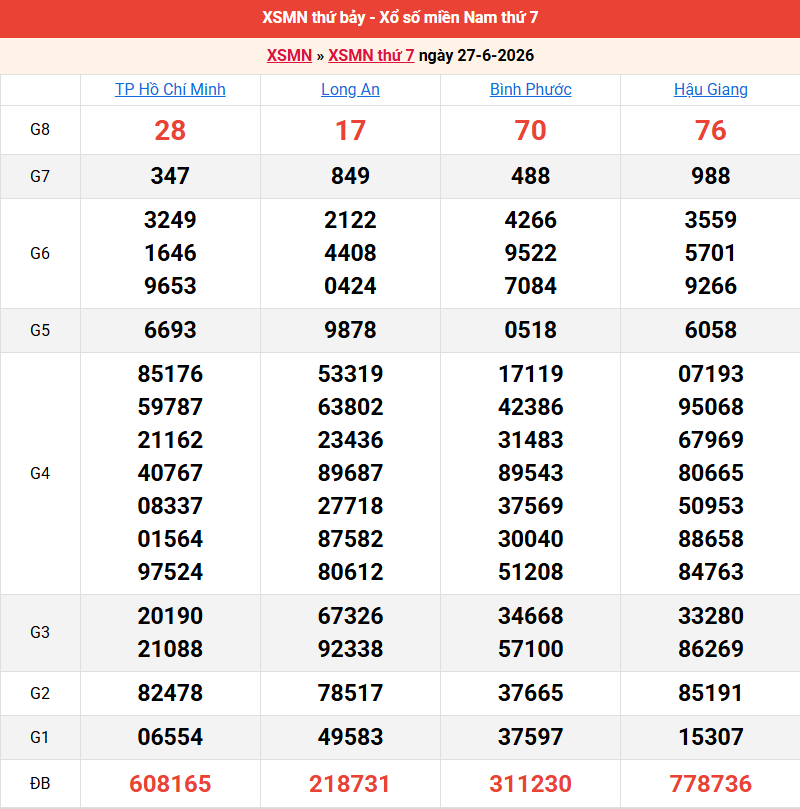Select G8 result 28 for Hồ Chí Minh

coord(170,131)
